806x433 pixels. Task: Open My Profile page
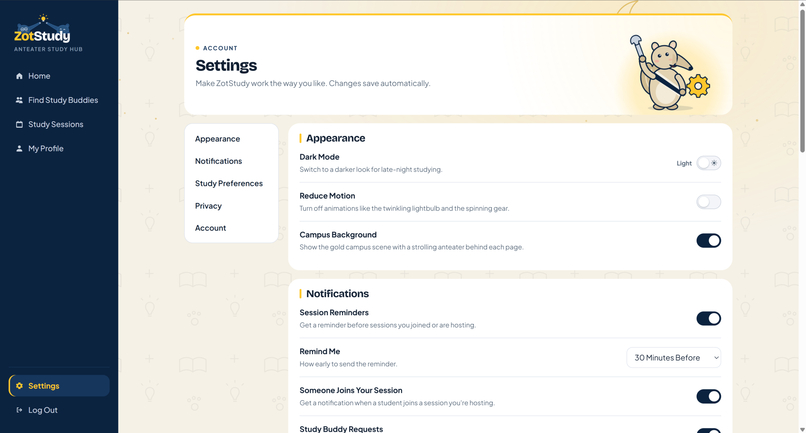[x=59, y=149]
